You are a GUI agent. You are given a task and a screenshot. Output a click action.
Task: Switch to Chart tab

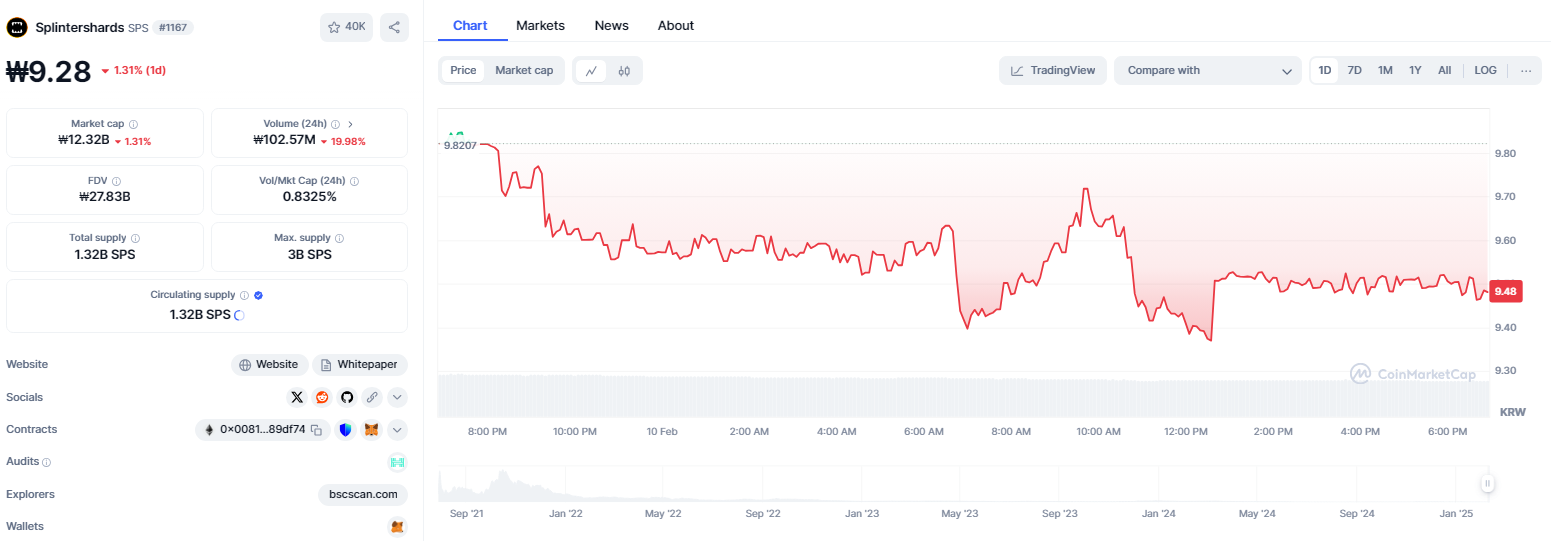pos(470,25)
